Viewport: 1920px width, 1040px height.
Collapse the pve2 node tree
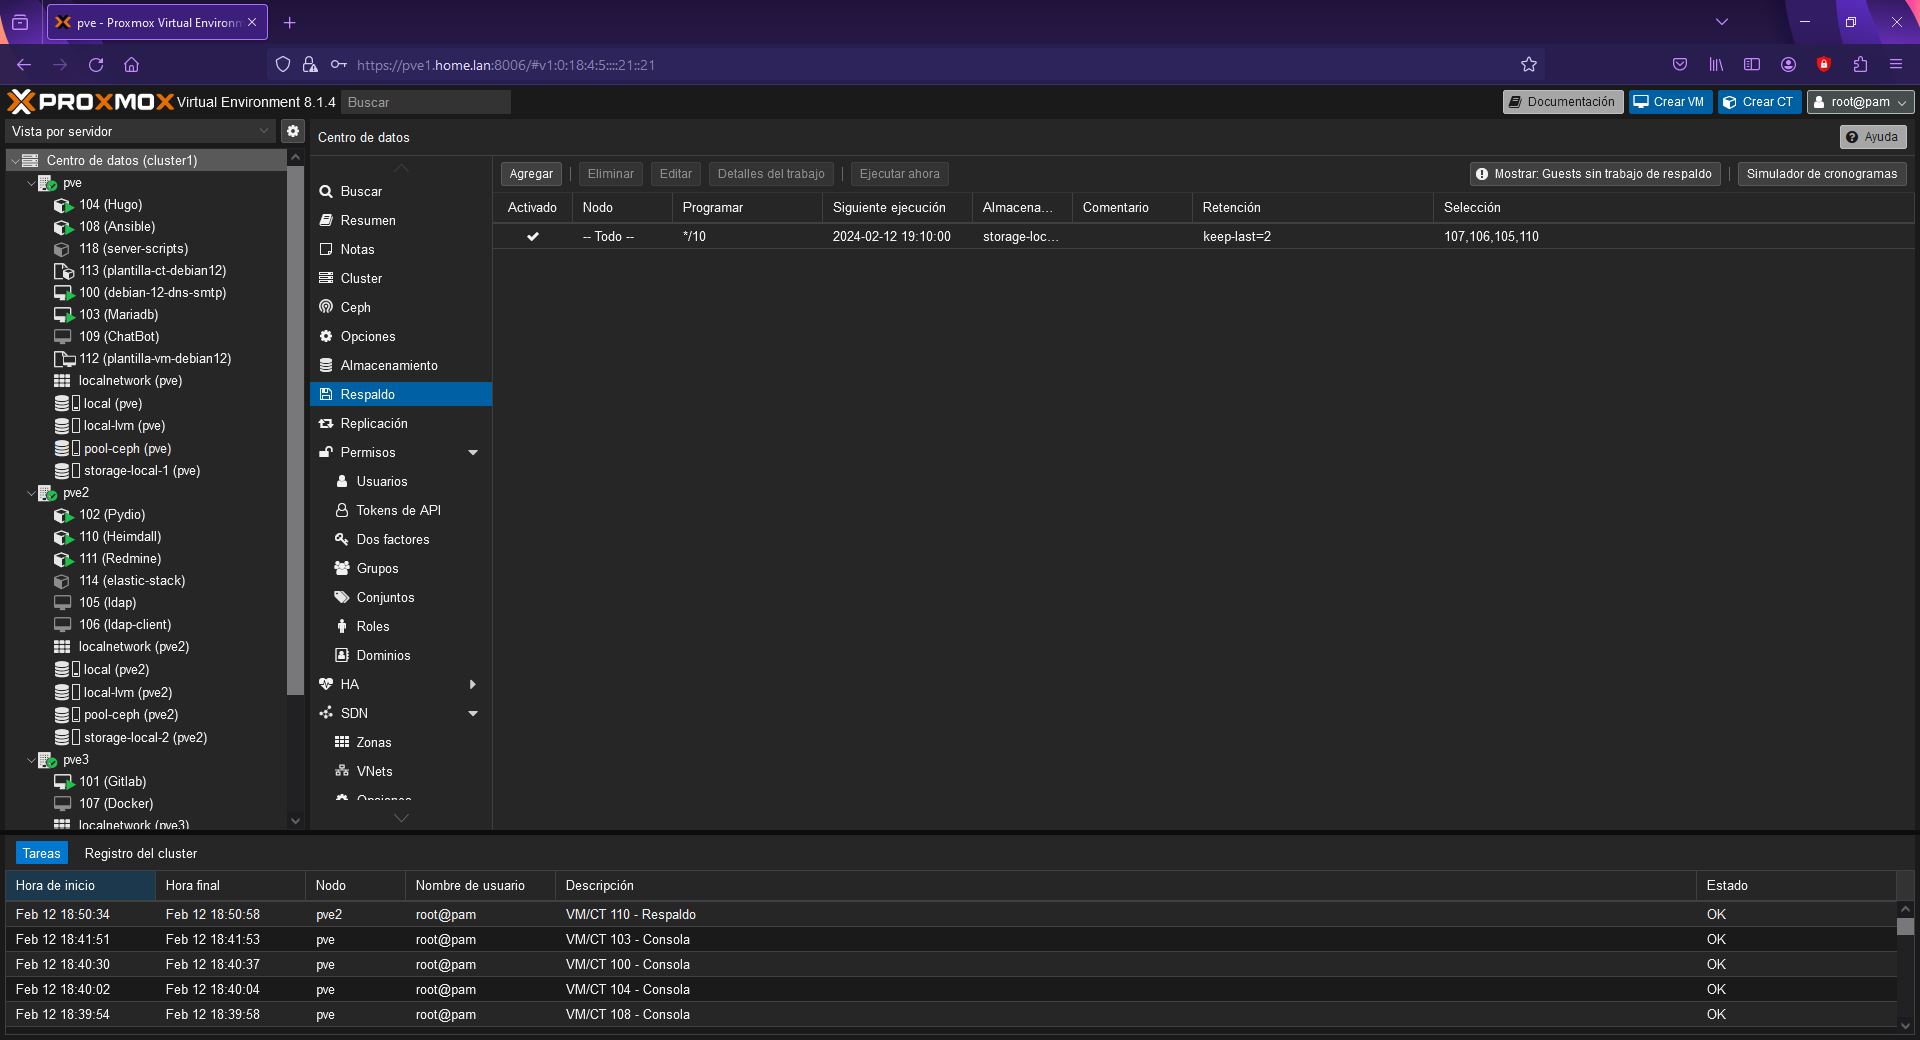coord(31,493)
